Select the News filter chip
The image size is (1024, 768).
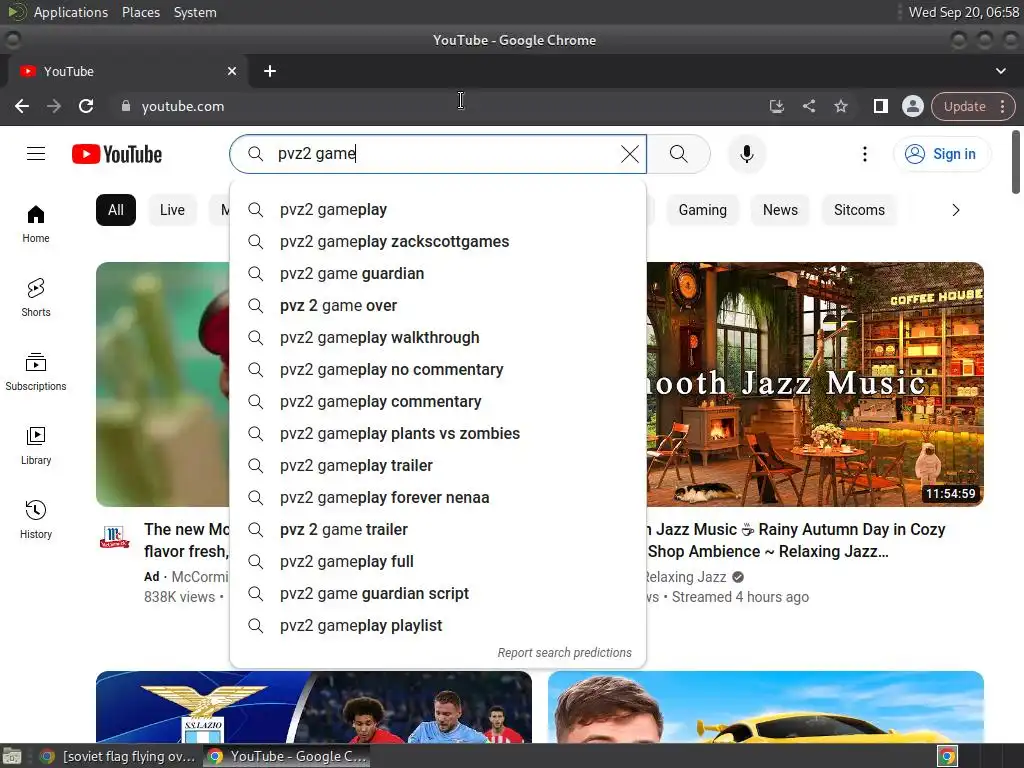pos(780,210)
